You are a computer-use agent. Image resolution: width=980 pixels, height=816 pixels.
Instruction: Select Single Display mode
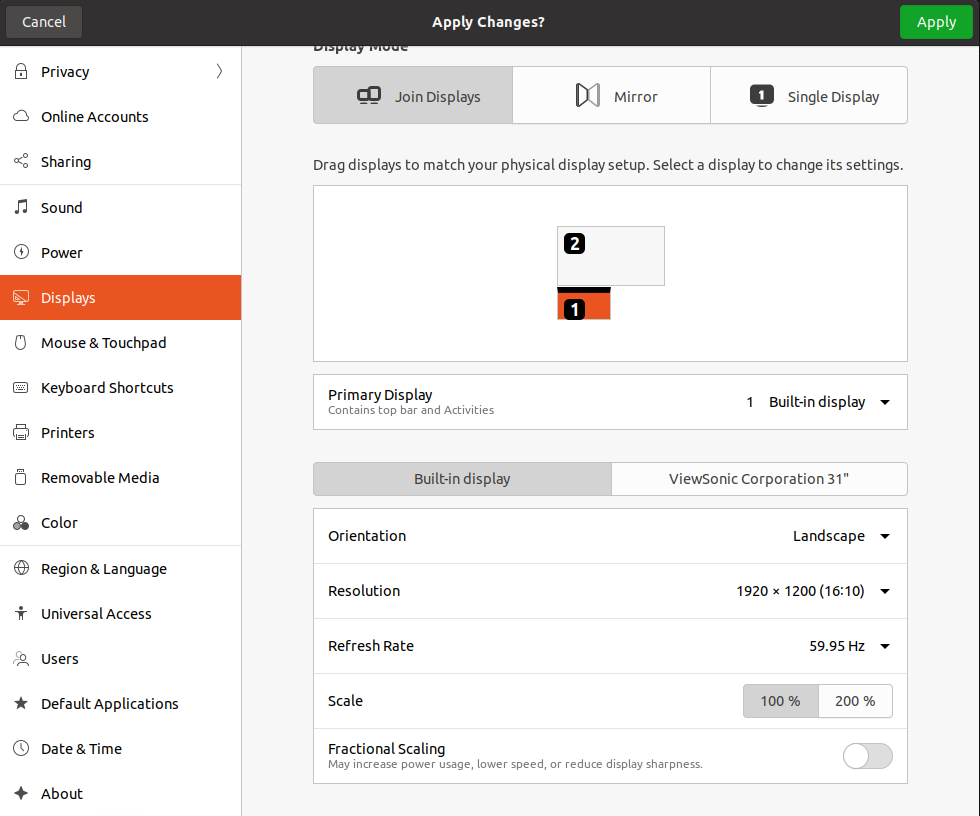click(809, 96)
